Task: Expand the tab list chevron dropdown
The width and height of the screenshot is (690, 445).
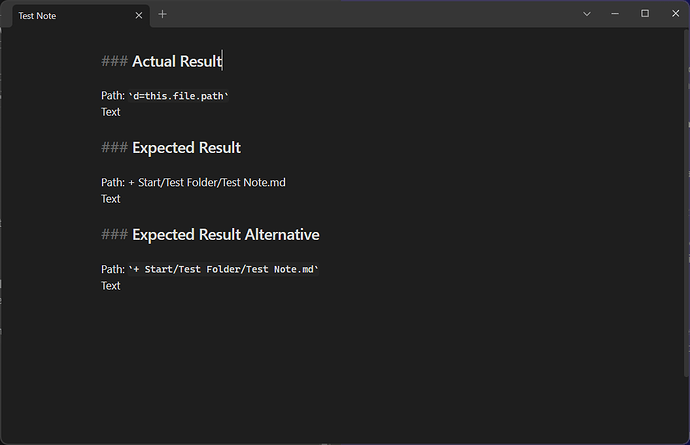Action: [x=587, y=14]
